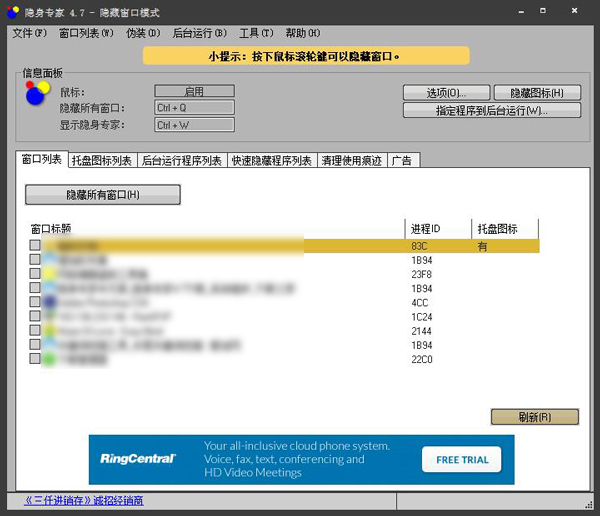Click the 窗口标题 column header

coord(217,229)
